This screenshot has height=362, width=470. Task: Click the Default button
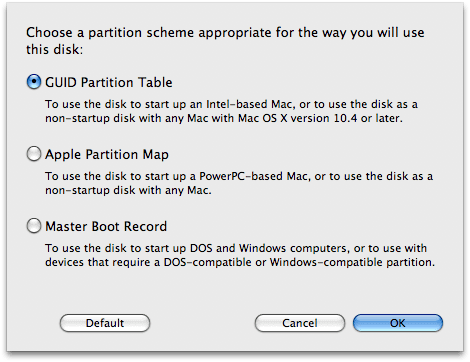(105, 323)
